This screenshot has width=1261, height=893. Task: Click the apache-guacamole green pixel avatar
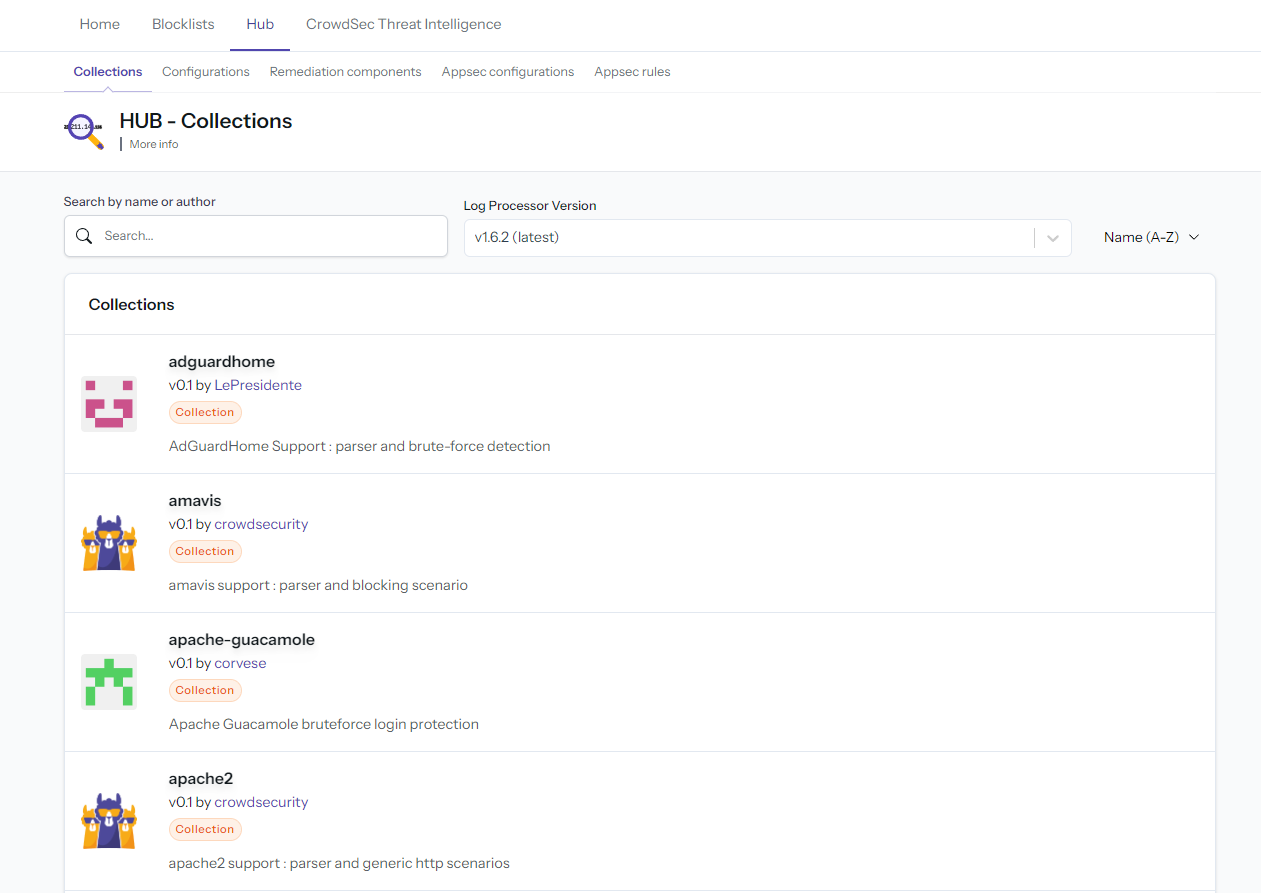[109, 682]
